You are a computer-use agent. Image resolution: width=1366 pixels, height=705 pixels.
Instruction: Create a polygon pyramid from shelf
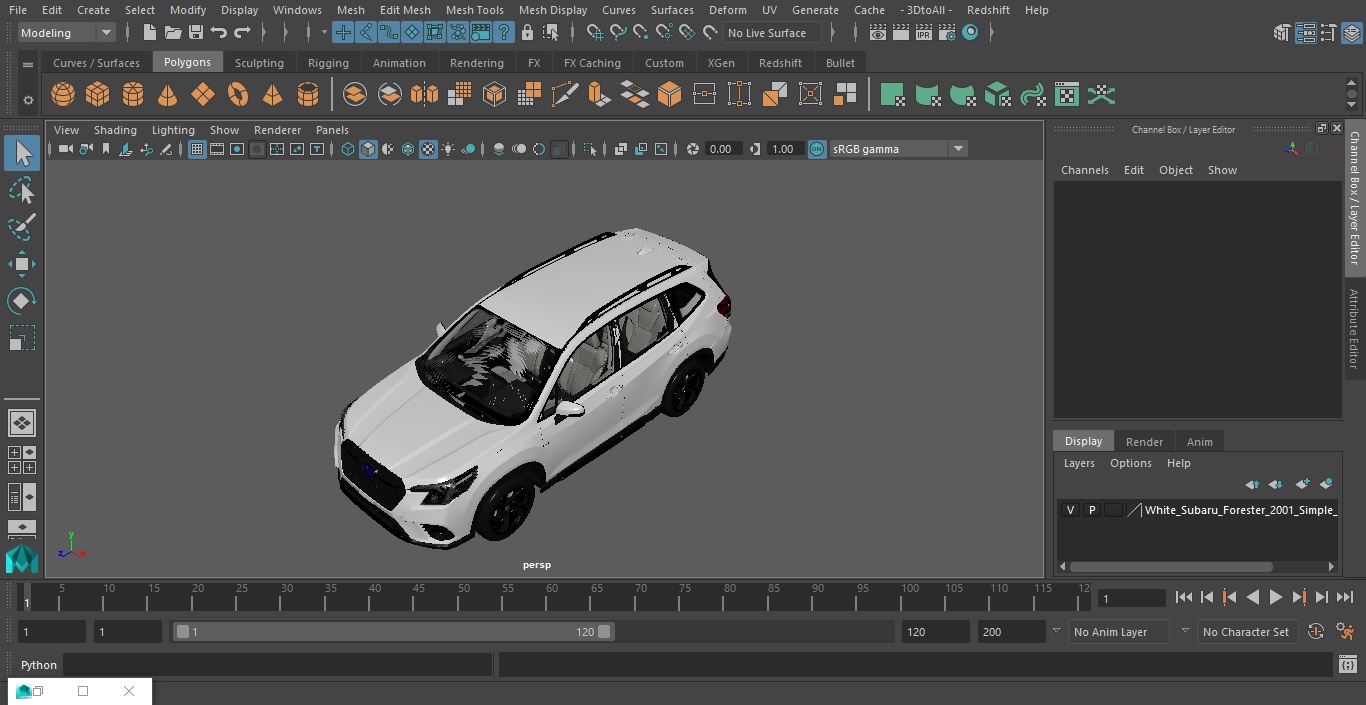click(x=272, y=95)
